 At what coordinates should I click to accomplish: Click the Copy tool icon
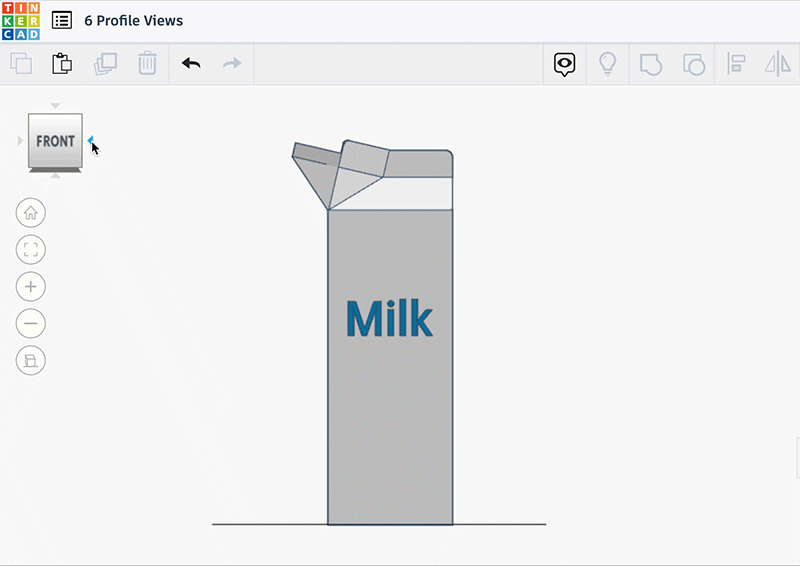[21, 64]
